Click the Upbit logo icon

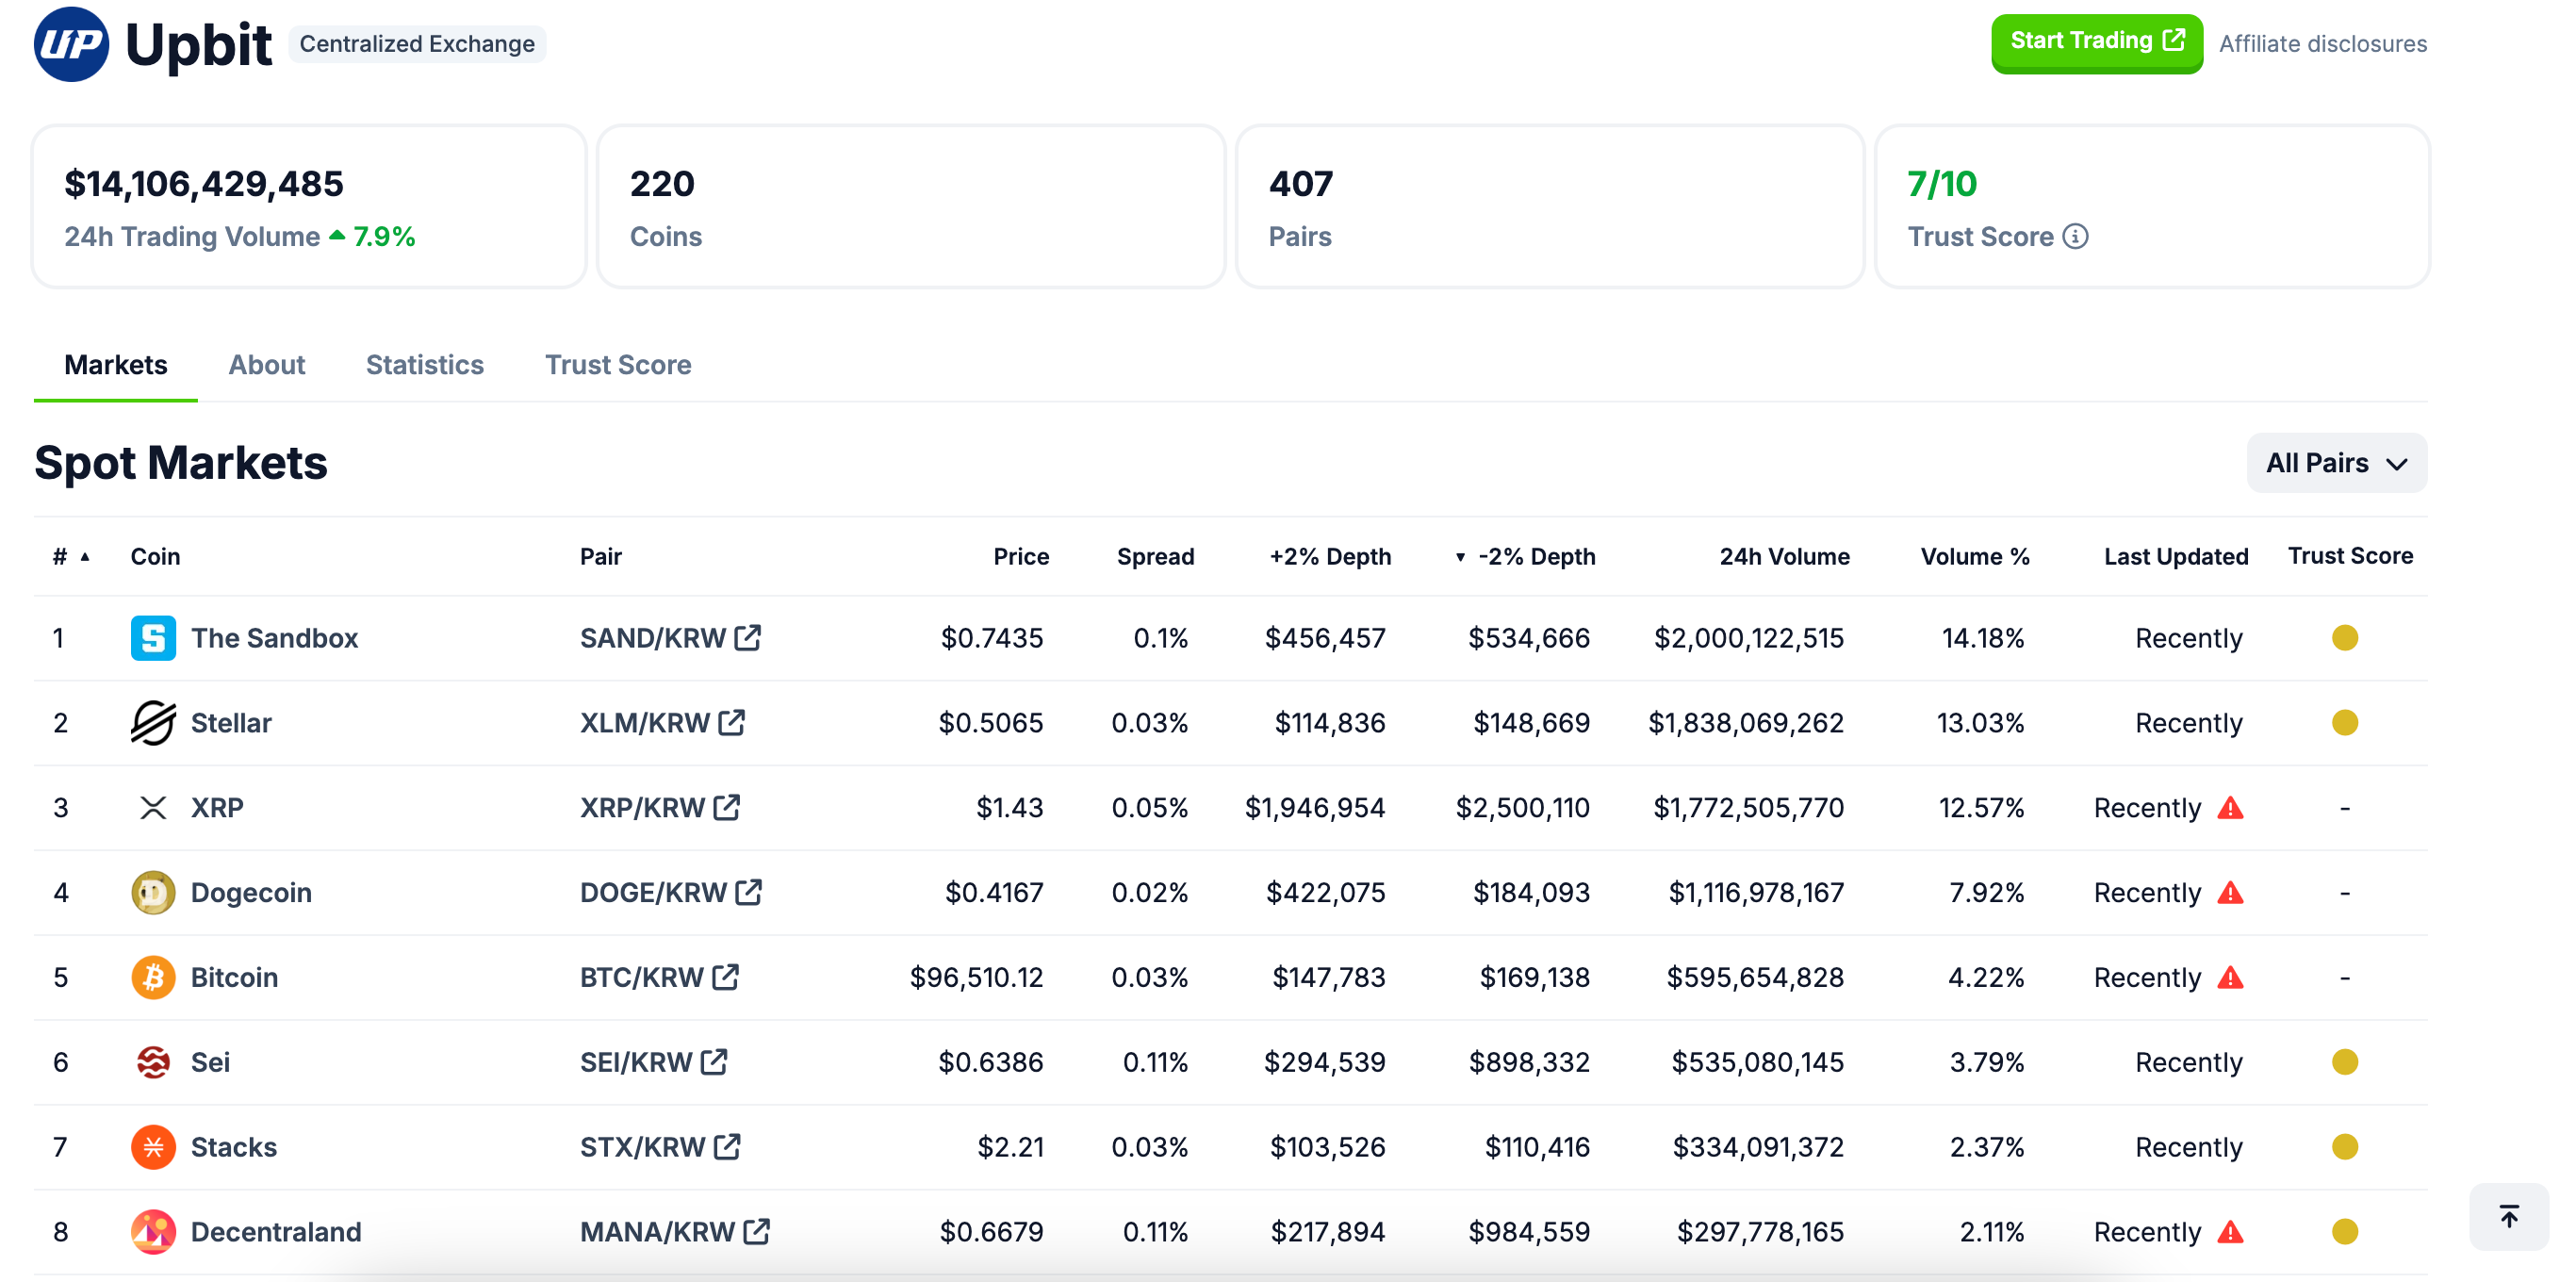tap(71, 44)
